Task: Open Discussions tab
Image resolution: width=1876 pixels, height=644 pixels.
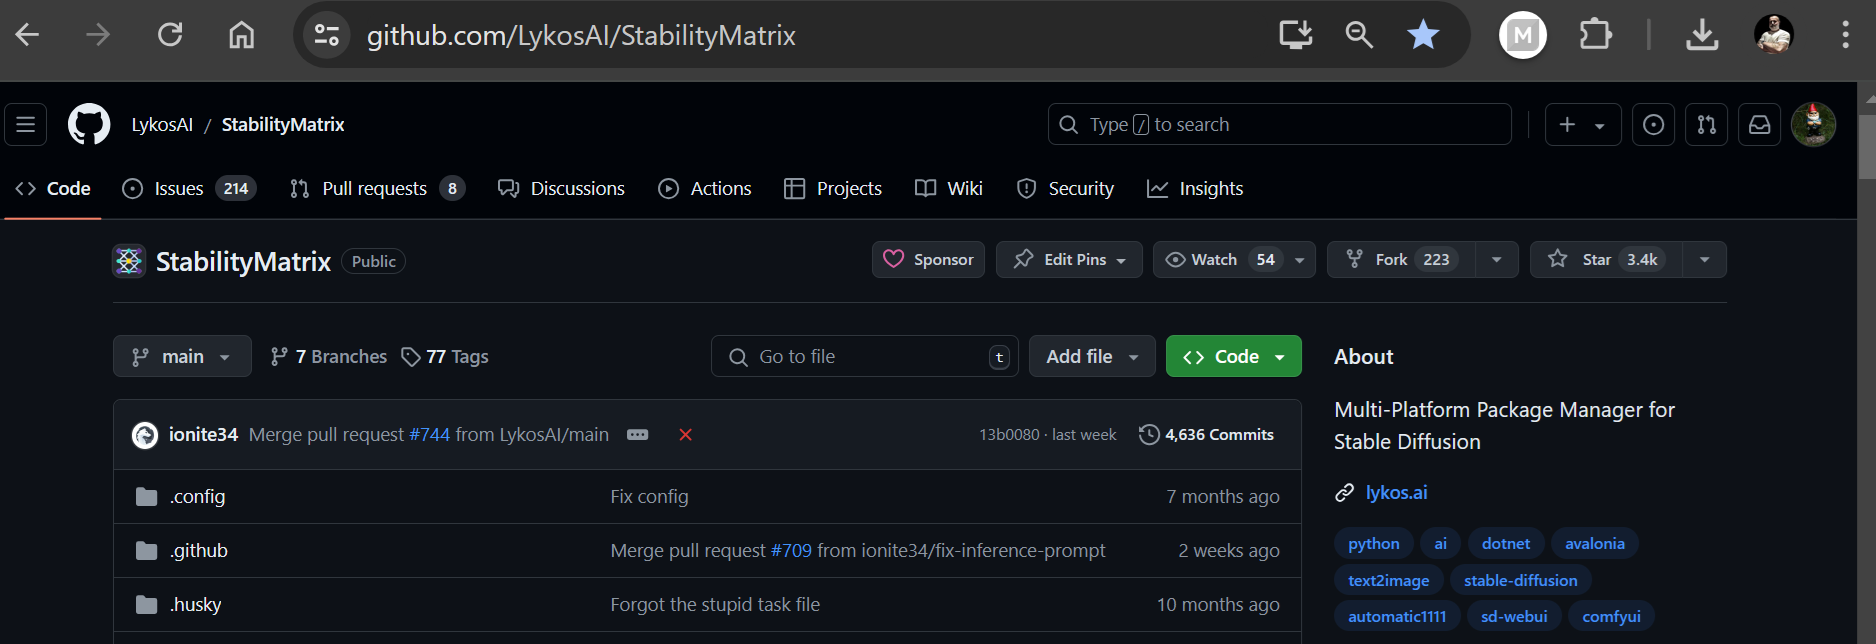Action: [x=561, y=189]
